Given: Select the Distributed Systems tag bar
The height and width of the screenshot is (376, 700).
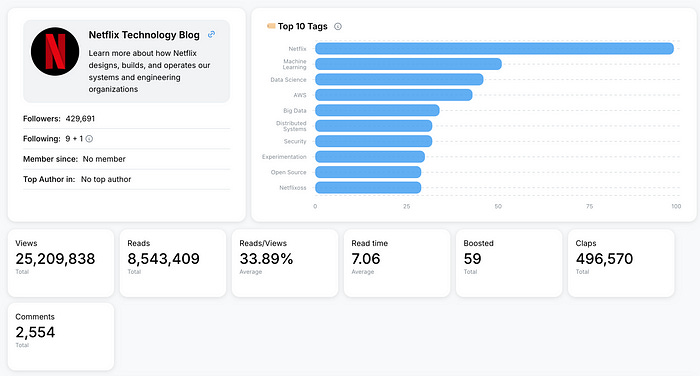Looking at the screenshot, I should tap(374, 126).
